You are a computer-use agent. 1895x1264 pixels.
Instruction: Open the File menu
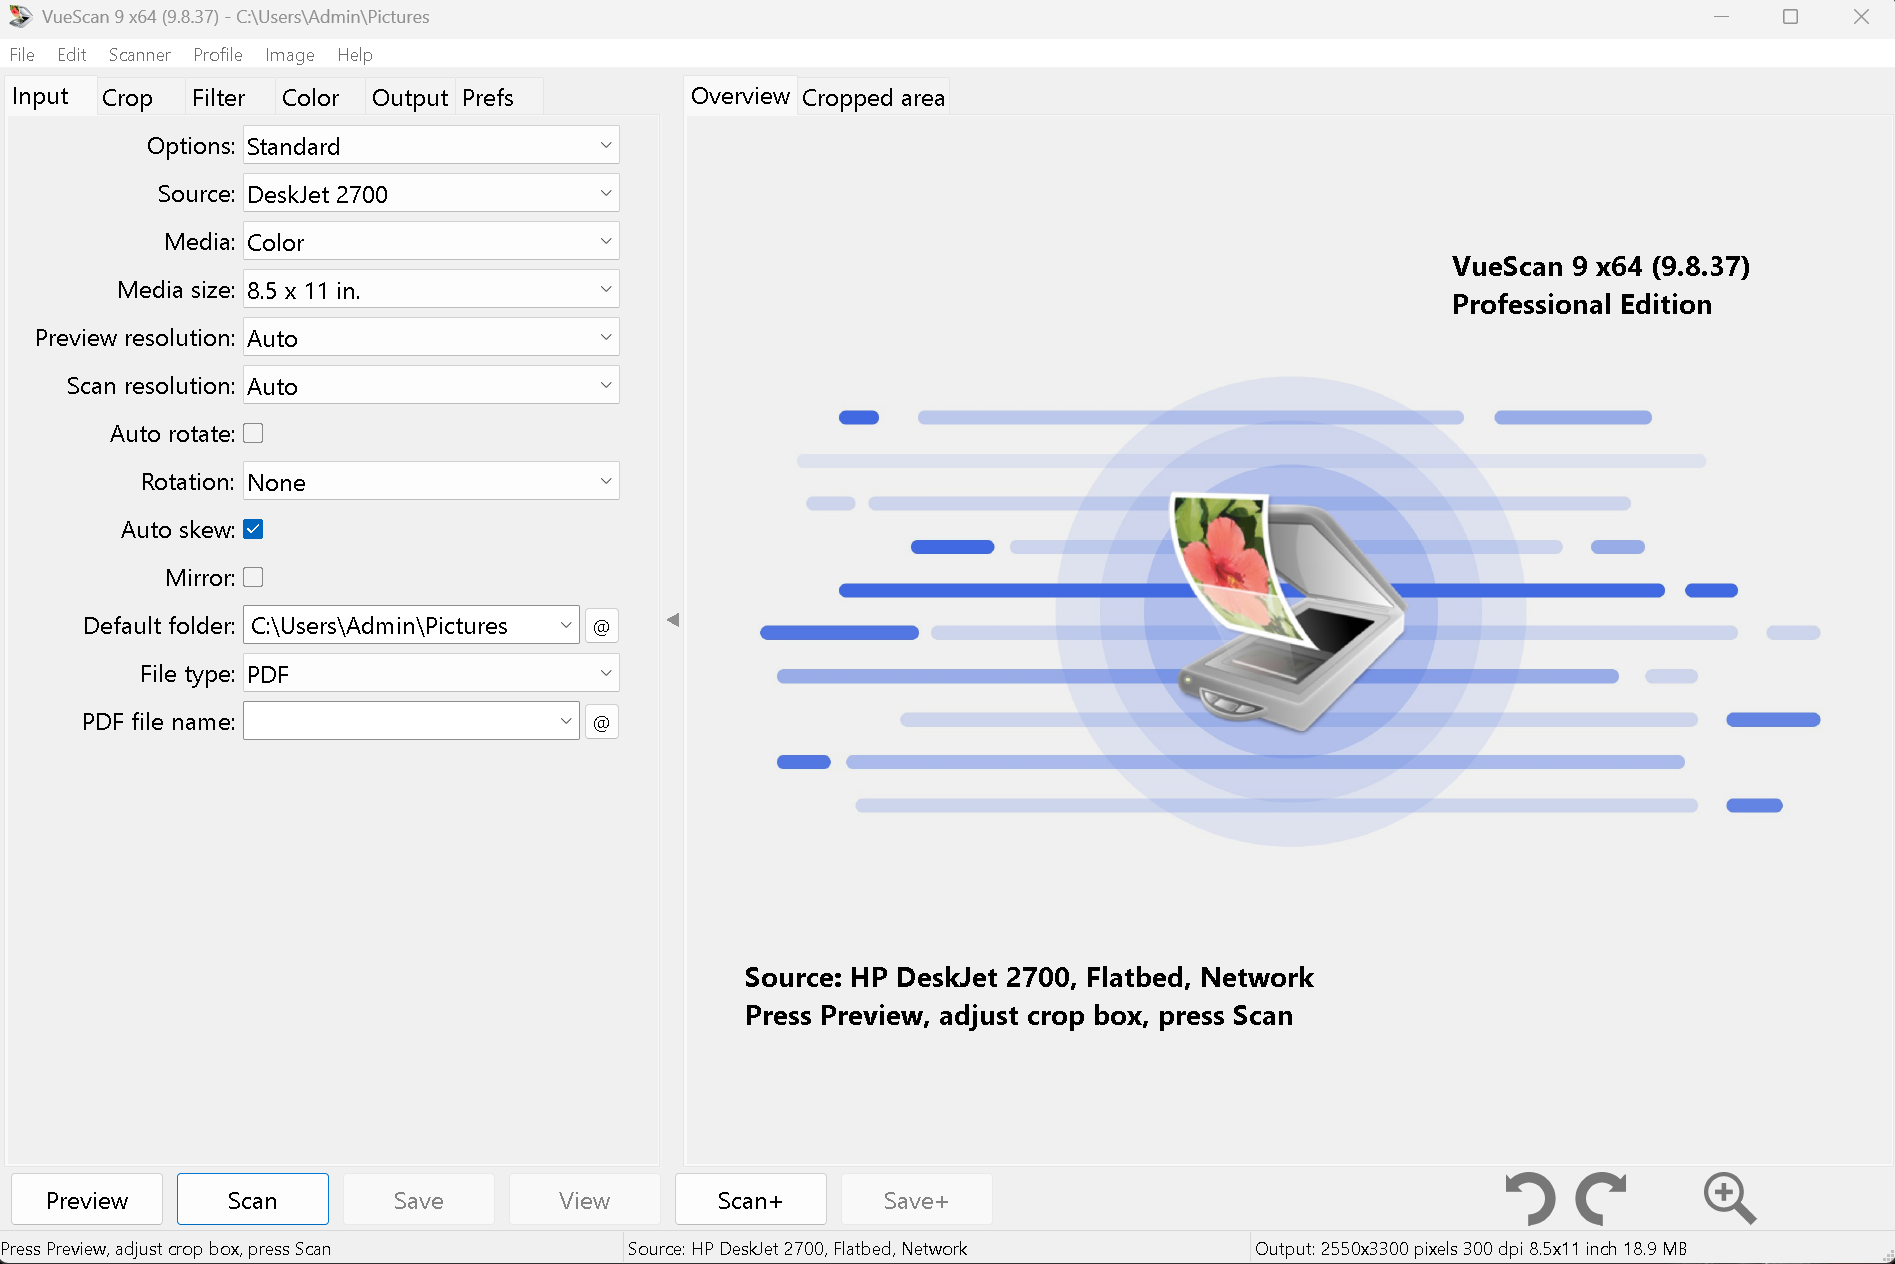click(22, 54)
